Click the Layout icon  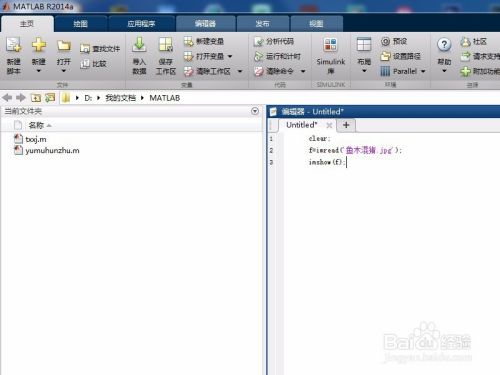364,45
